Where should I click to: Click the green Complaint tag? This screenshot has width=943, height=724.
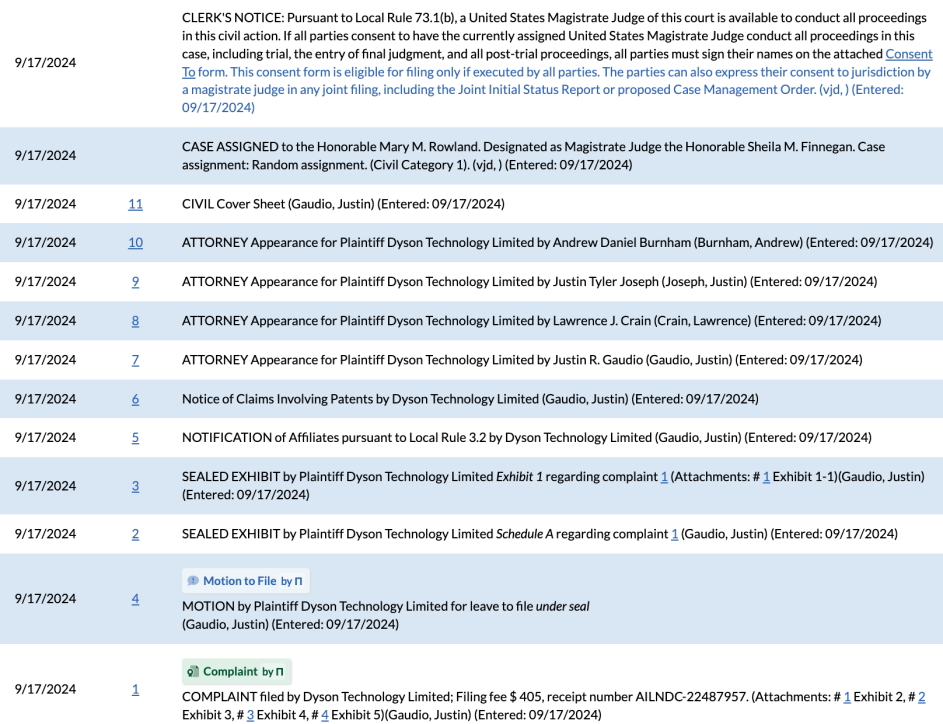(x=237, y=671)
